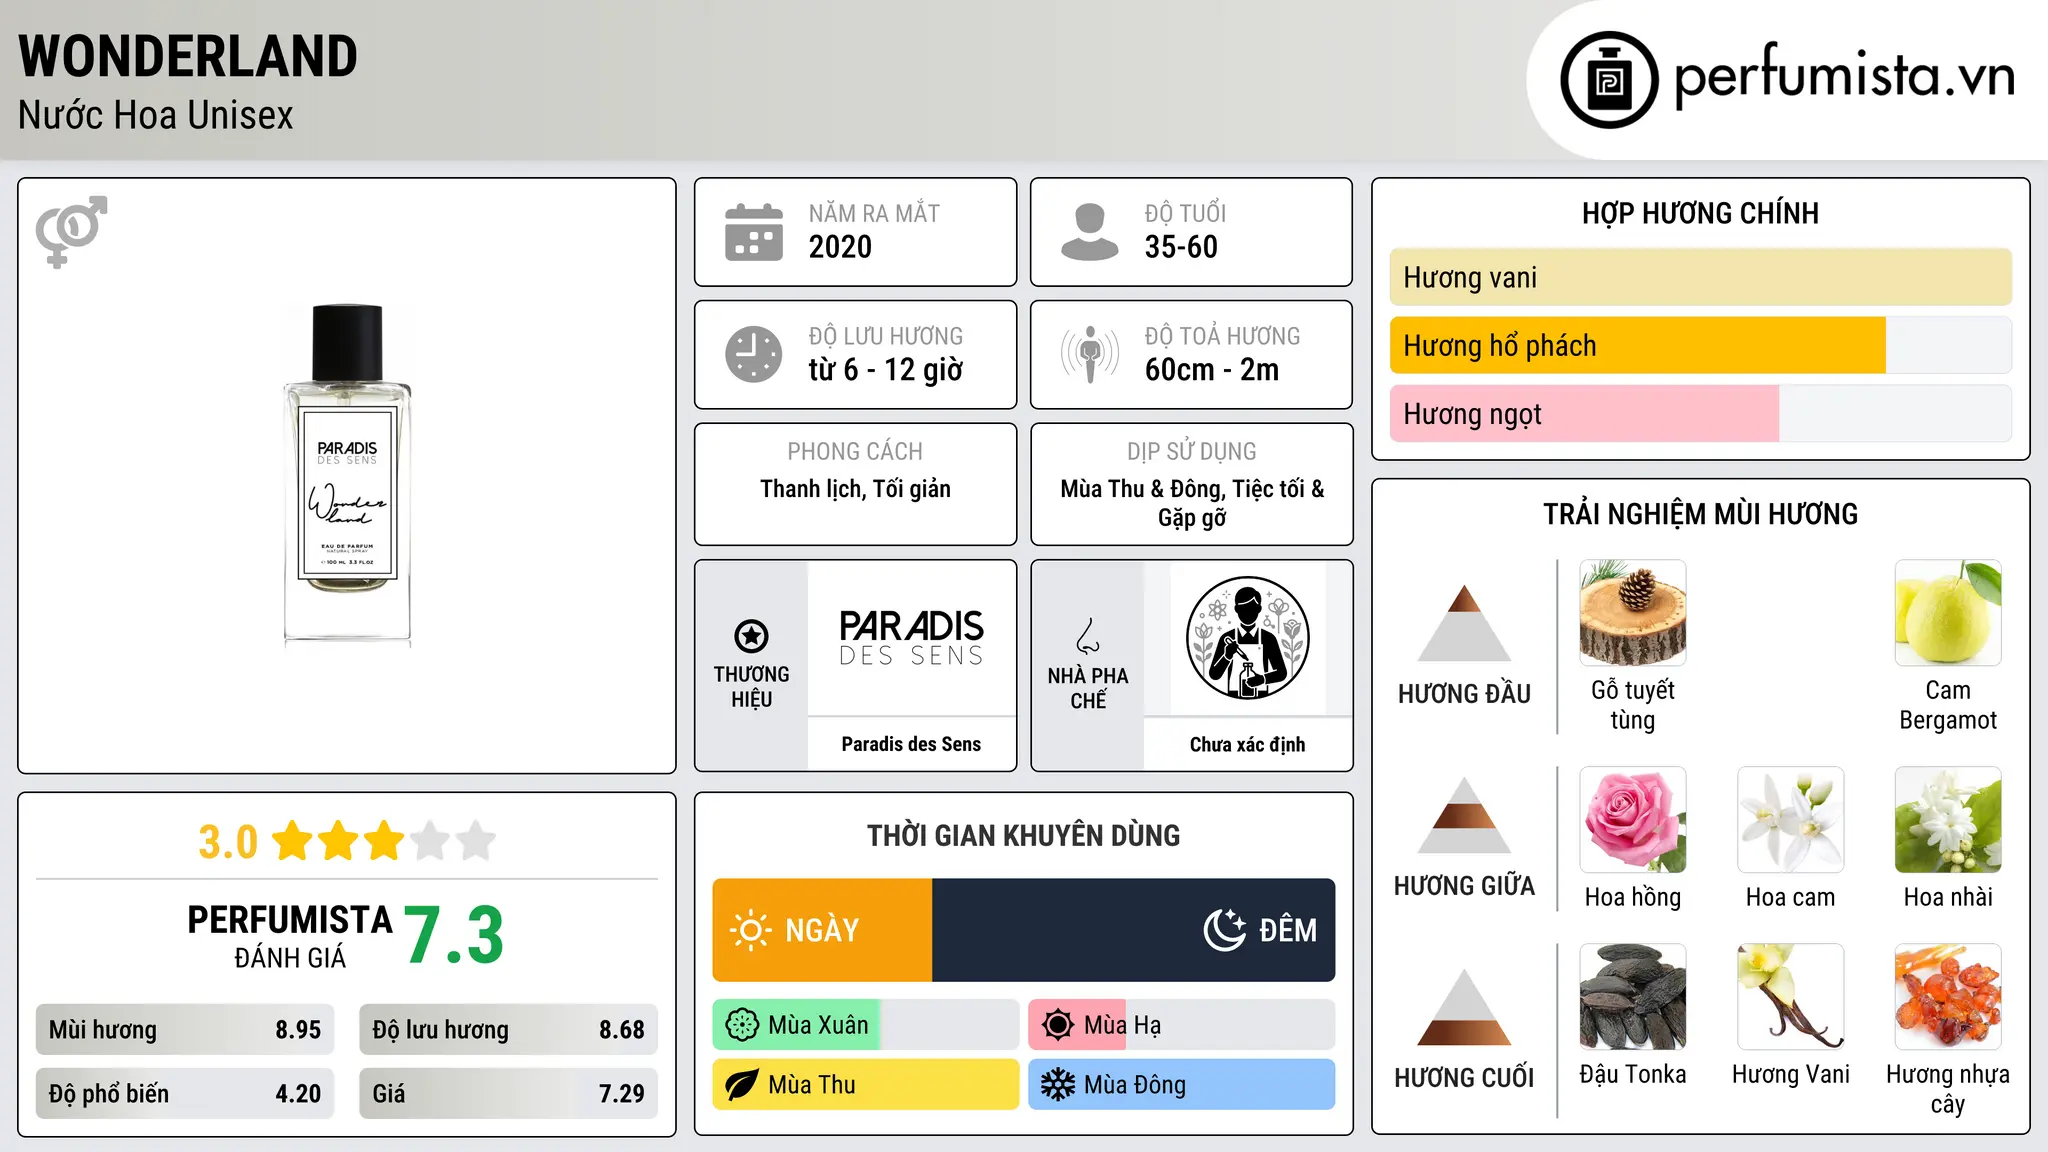Click the dark ĐÊM section of the day-night bar

coord(1134,930)
